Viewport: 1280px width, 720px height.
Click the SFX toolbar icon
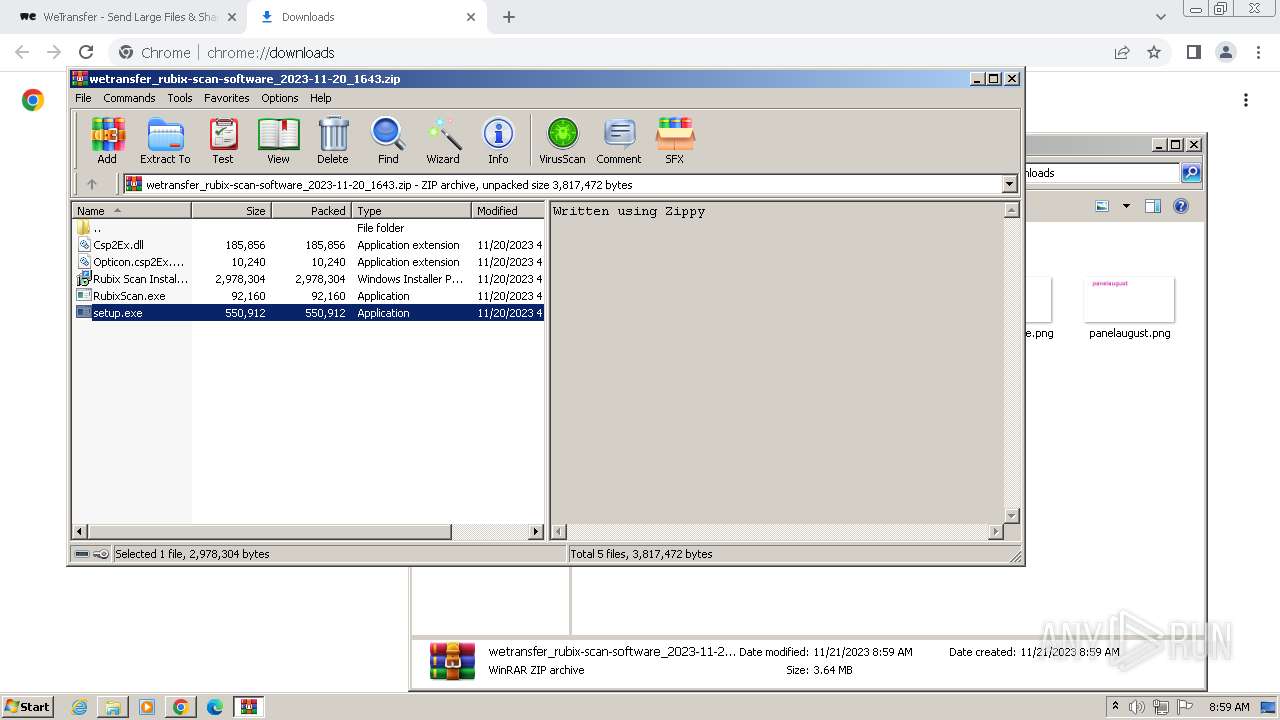(x=675, y=140)
